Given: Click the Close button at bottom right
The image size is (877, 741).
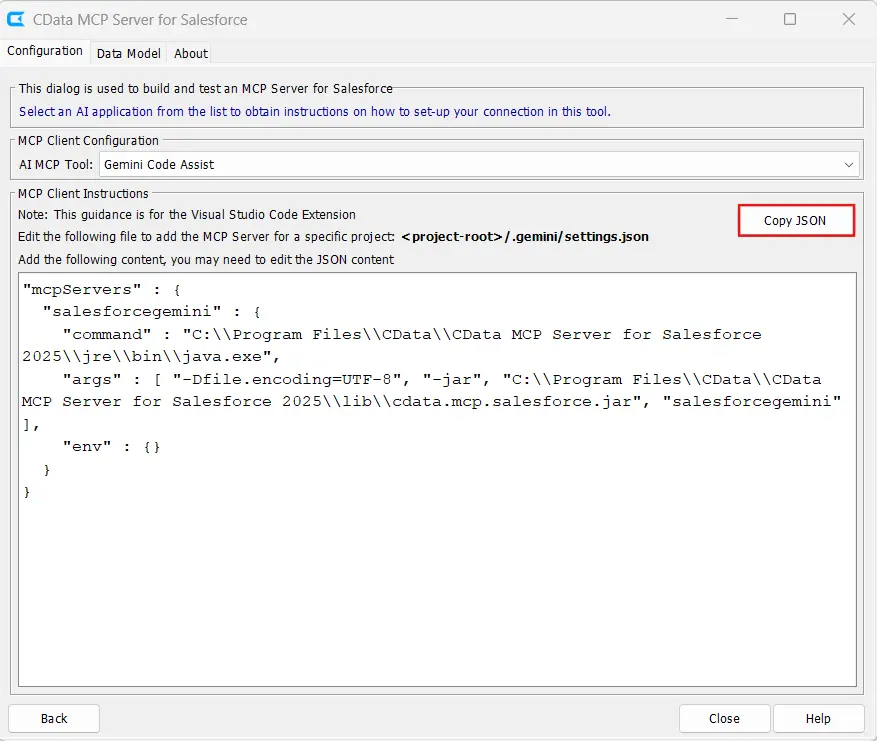Looking at the screenshot, I should [x=724, y=718].
